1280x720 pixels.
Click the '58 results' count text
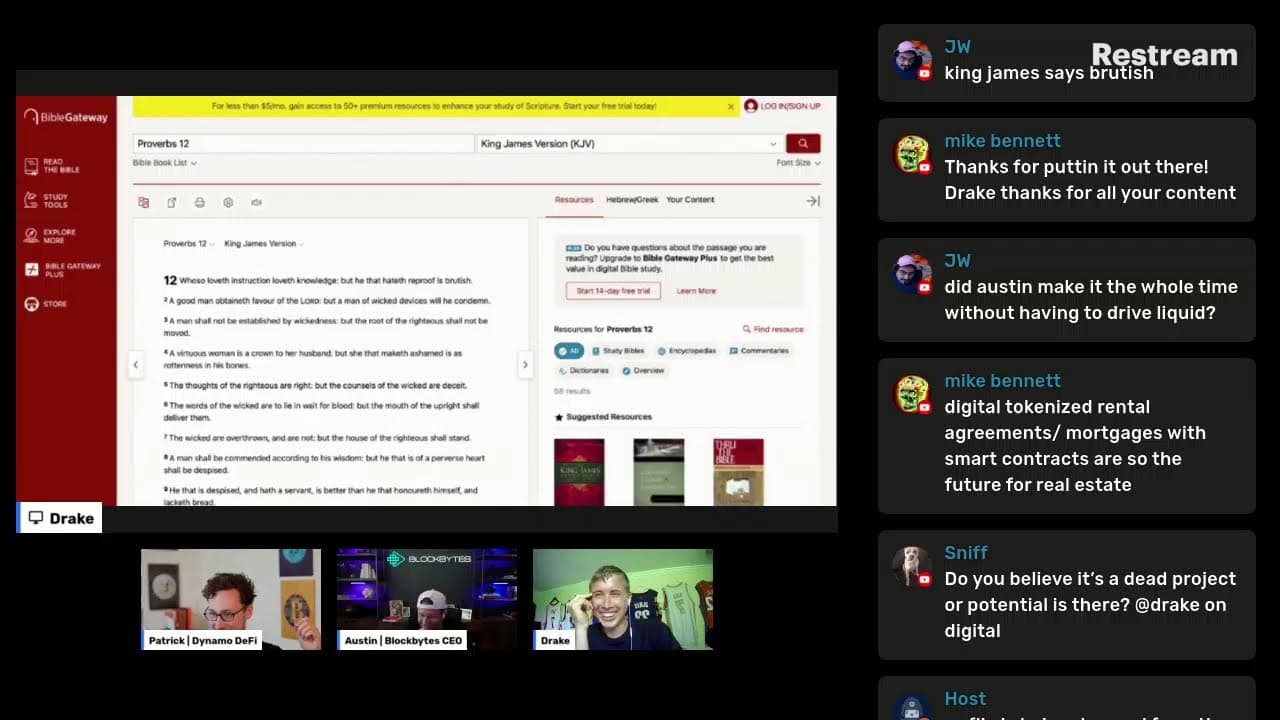click(572, 391)
